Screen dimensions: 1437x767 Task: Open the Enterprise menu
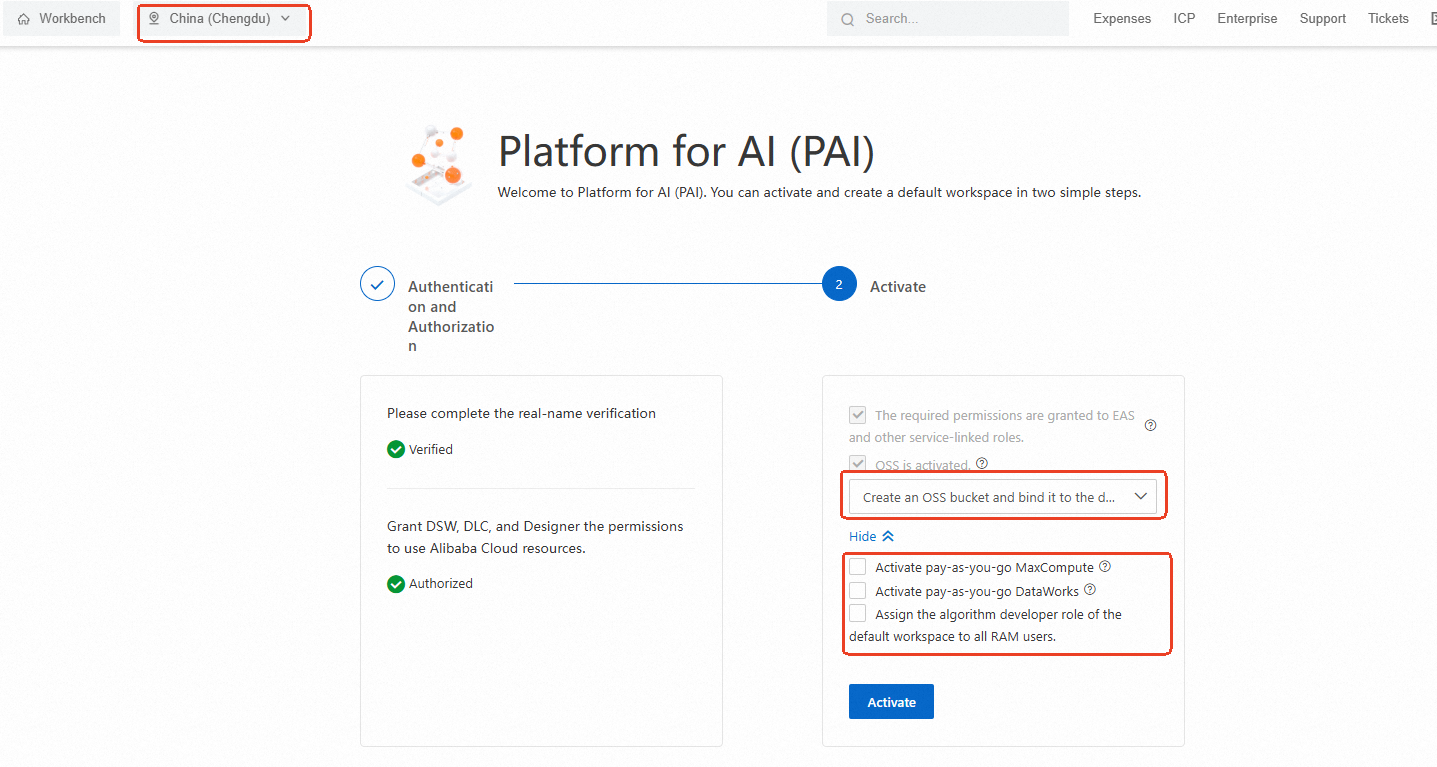pos(1247,19)
